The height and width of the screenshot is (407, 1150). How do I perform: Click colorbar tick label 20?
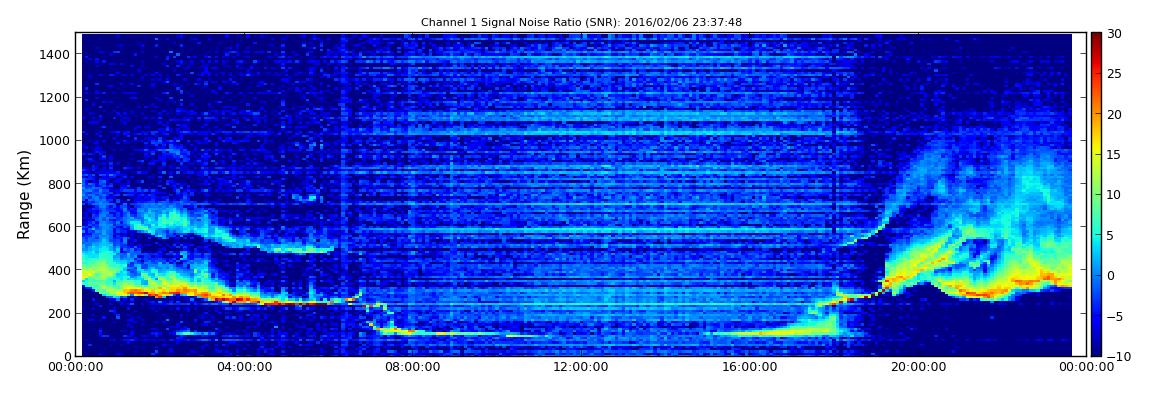coord(1114,114)
